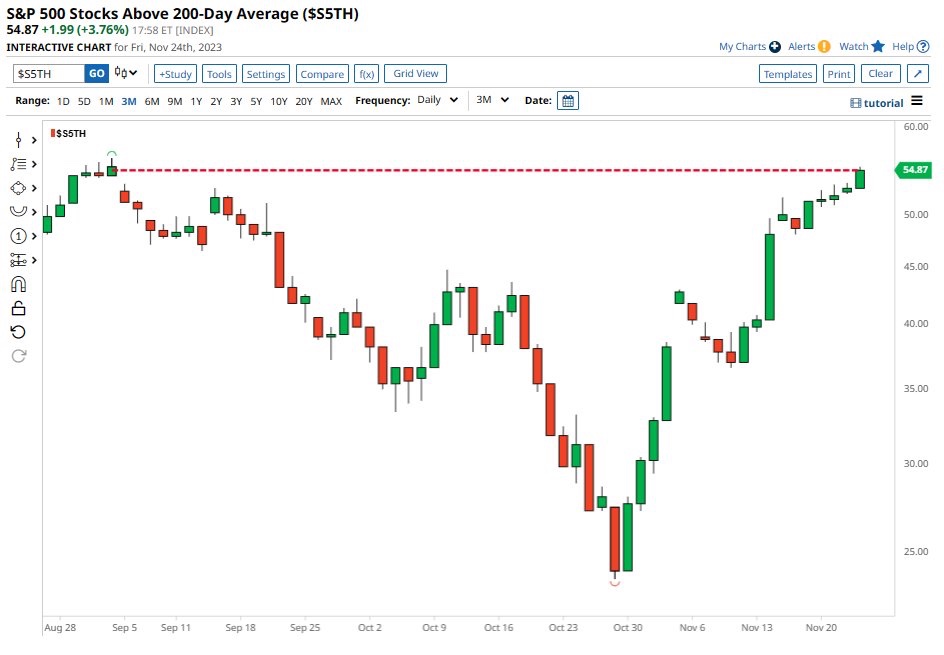Click the $S5TH red legend swatch
Viewport: 944px width, 655px height.
click(53, 132)
